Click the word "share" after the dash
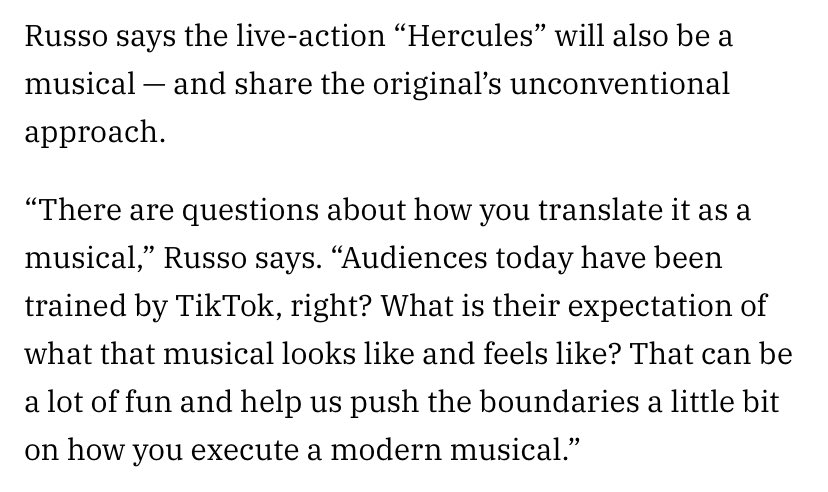 click(273, 84)
